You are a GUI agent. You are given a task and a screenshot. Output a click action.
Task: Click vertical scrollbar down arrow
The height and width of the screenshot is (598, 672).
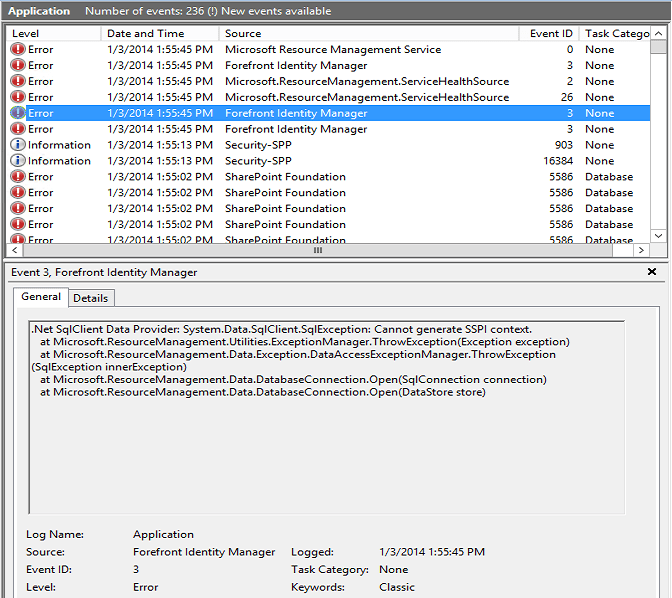pos(658,235)
